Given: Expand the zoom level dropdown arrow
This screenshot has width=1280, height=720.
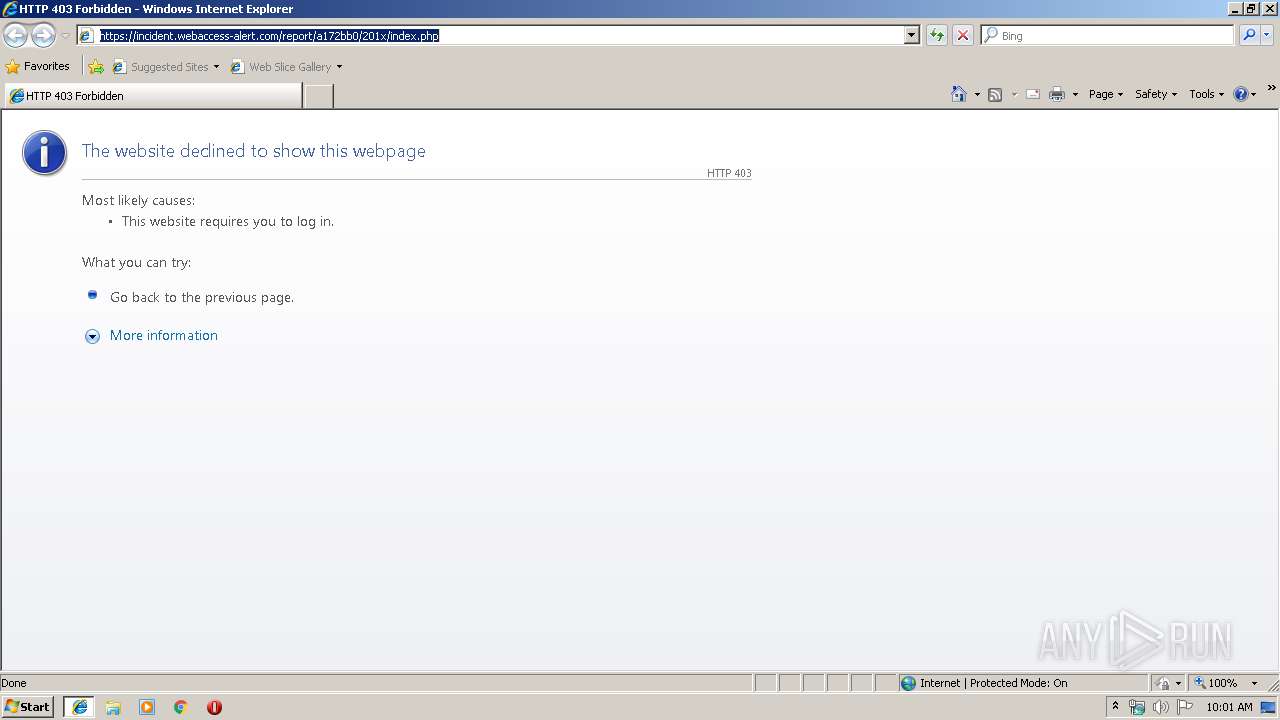Looking at the screenshot, I should pos(1254,683).
